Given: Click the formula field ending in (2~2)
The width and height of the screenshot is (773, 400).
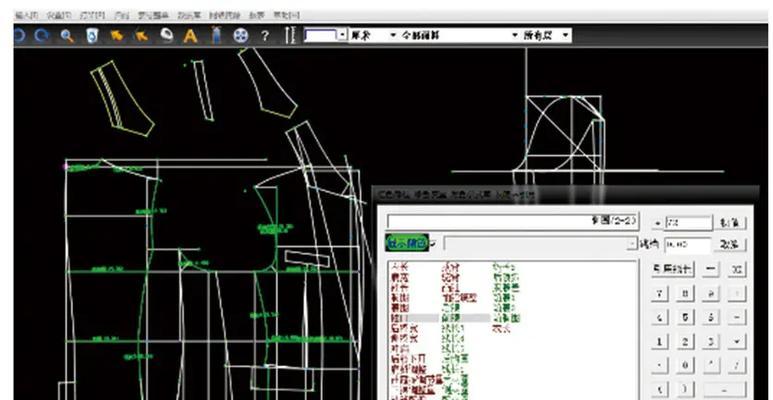Looking at the screenshot, I should click(513, 221).
